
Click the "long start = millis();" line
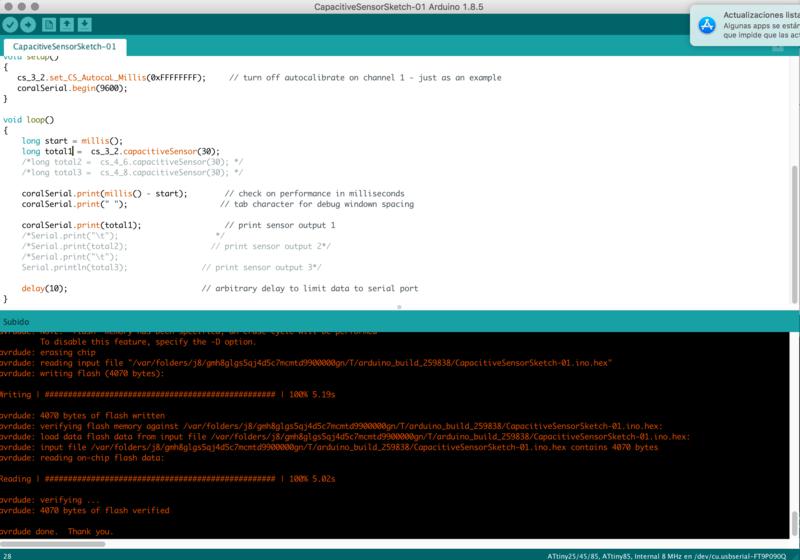tap(72, 141)
